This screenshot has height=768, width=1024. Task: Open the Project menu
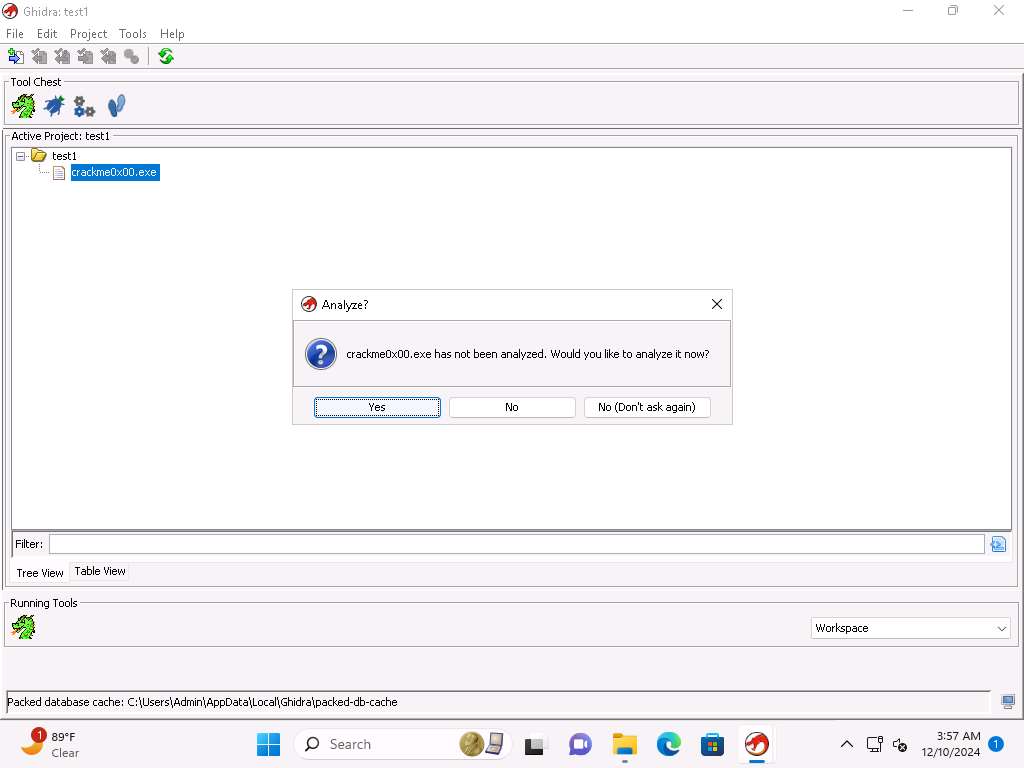(x=88, y=34)
